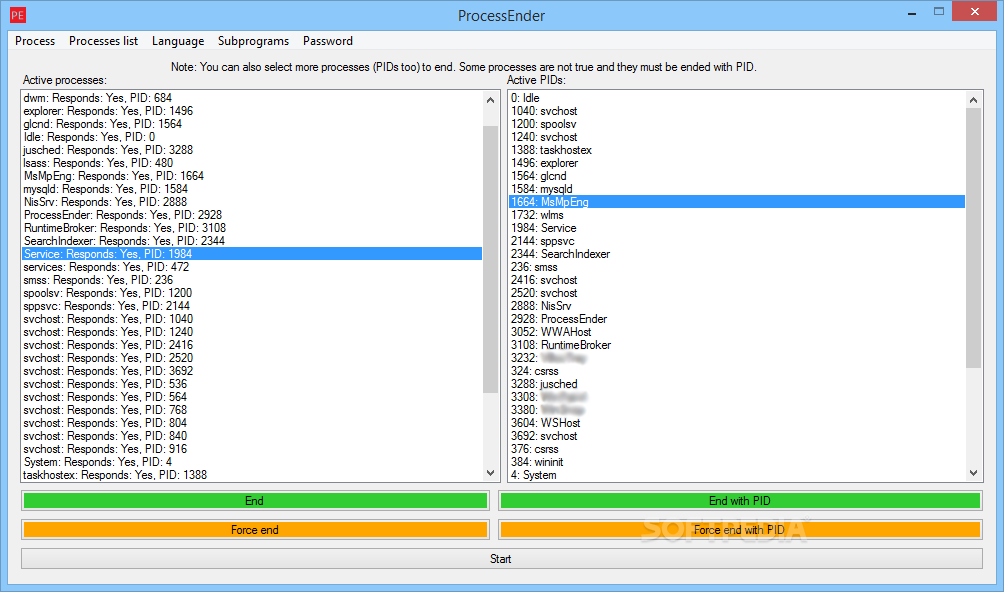The height and width of the screenshot is (592, 1004).
Task: Open the Password menu
Action: pos(328,41)
